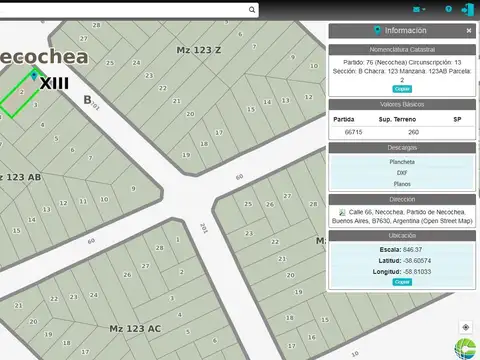Screen dimensions: 480x360
Task: Click the Descargas section header
Action: tap(402, 148)
